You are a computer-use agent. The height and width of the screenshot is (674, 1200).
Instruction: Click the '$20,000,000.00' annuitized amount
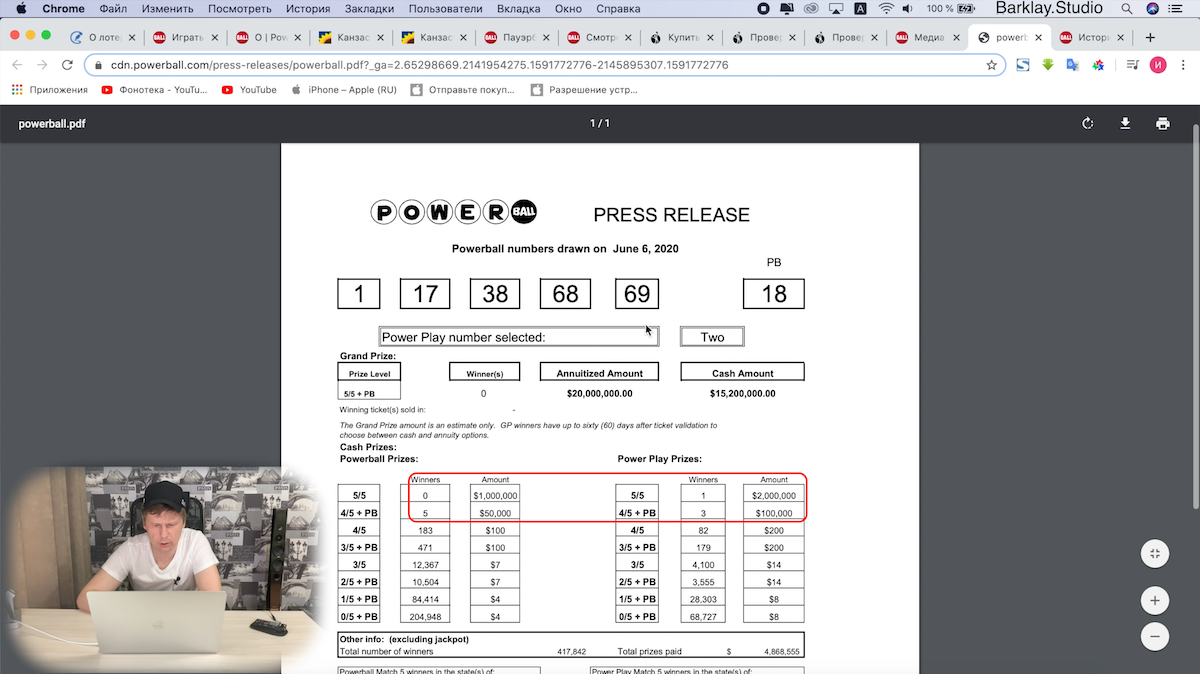click(x=599, y=394)
